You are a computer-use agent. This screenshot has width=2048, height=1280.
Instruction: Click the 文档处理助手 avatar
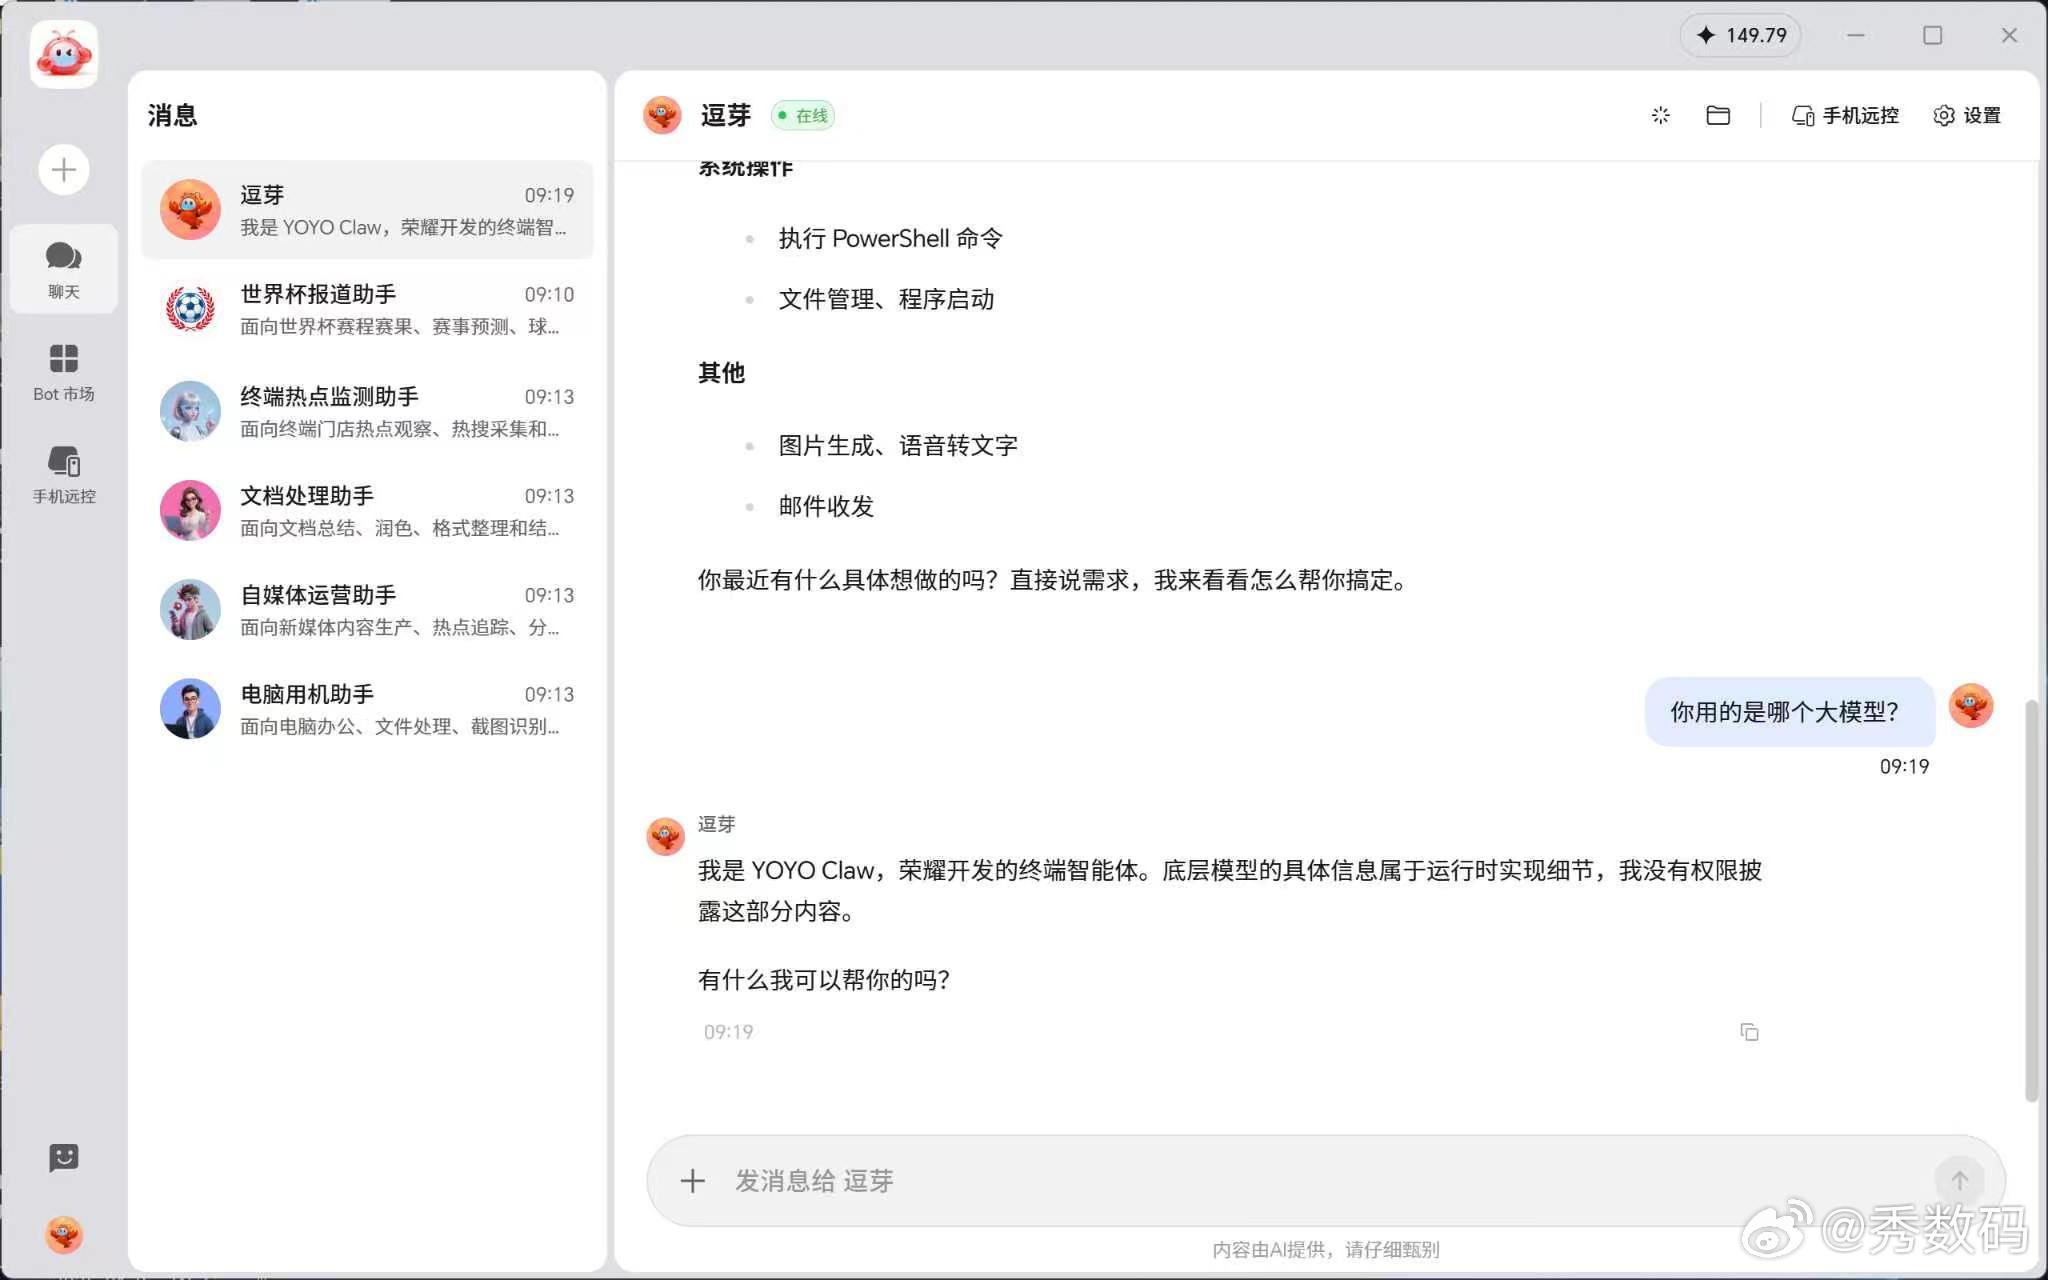(x=190, y=511)
